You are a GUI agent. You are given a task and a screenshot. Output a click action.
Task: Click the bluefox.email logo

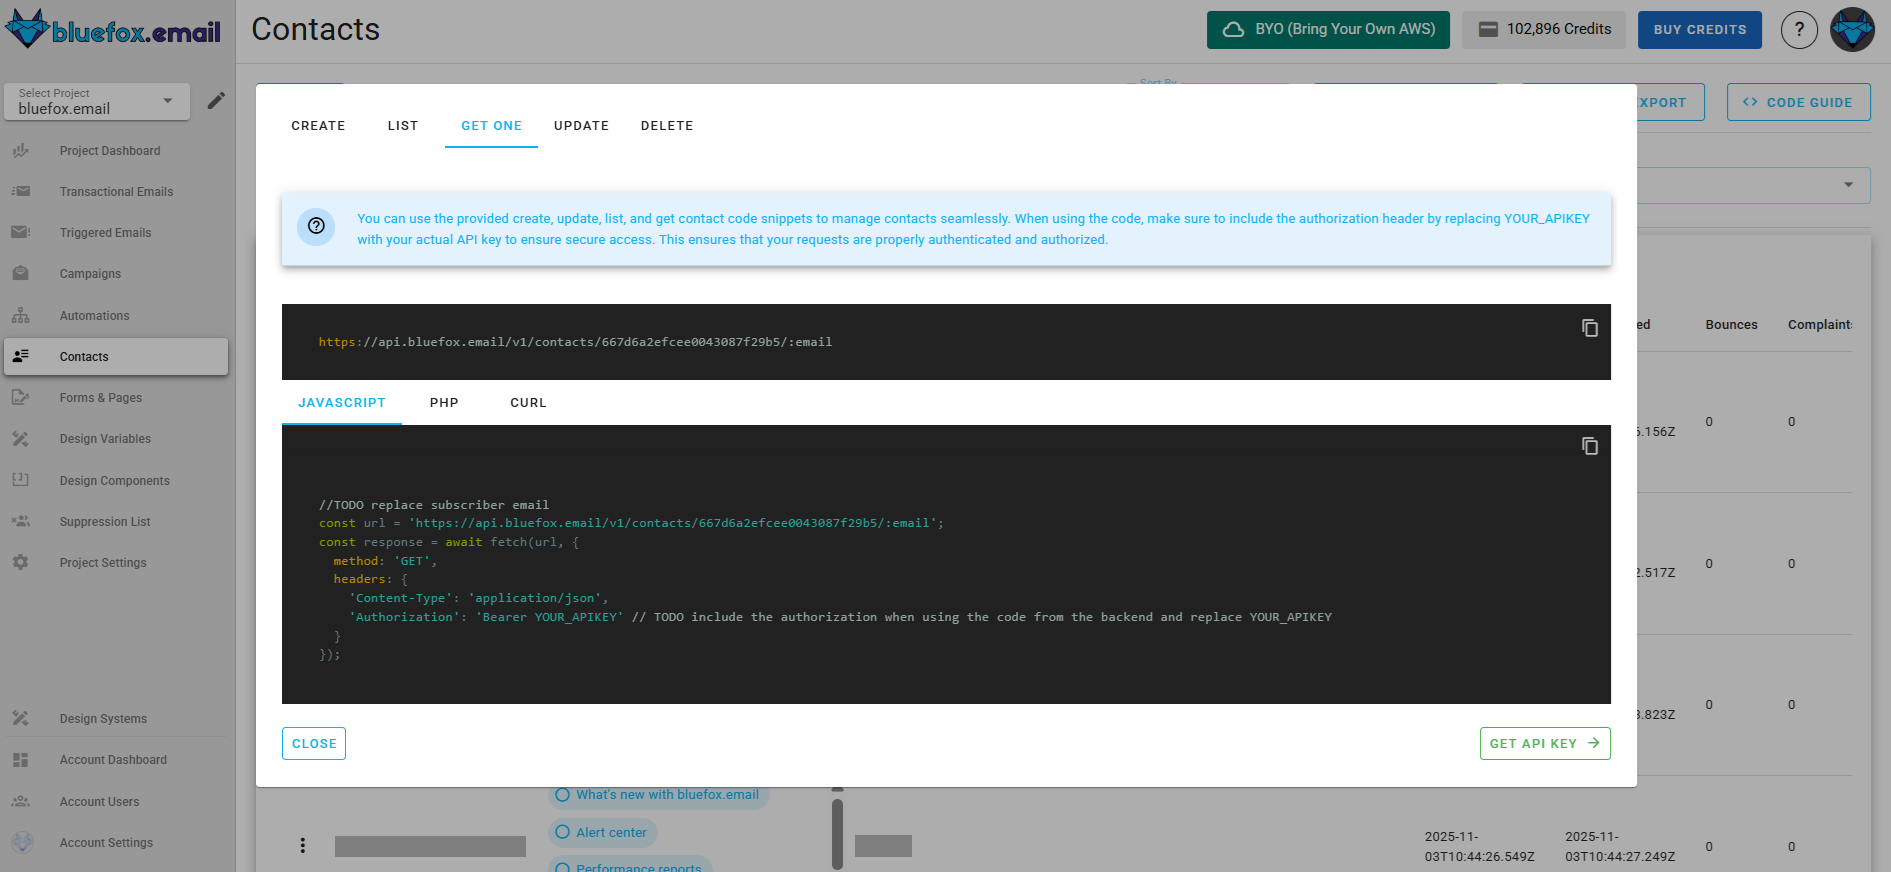(x=113, y=30)
